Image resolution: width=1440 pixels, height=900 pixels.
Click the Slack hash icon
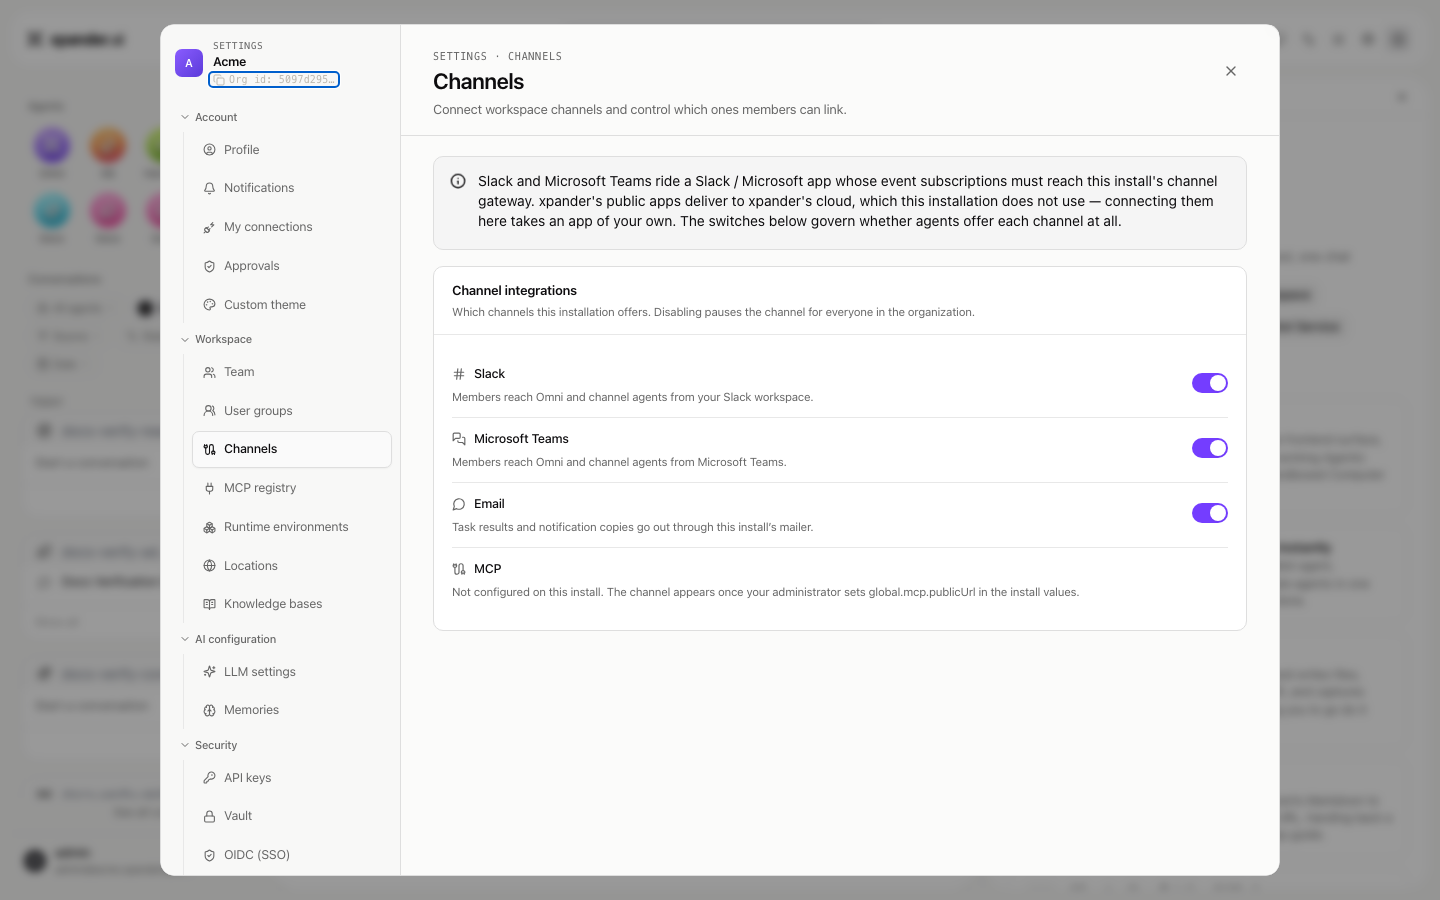[459, 374]
